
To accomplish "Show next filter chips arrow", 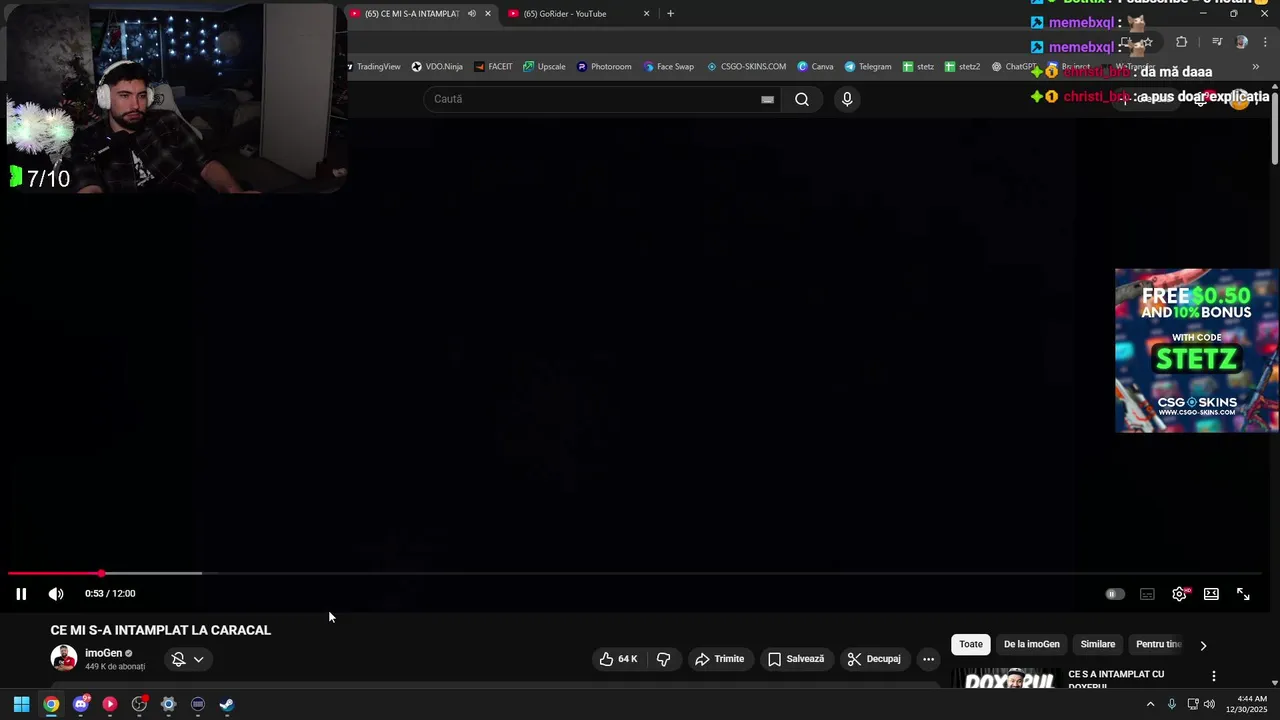I will click(1203, 645).
